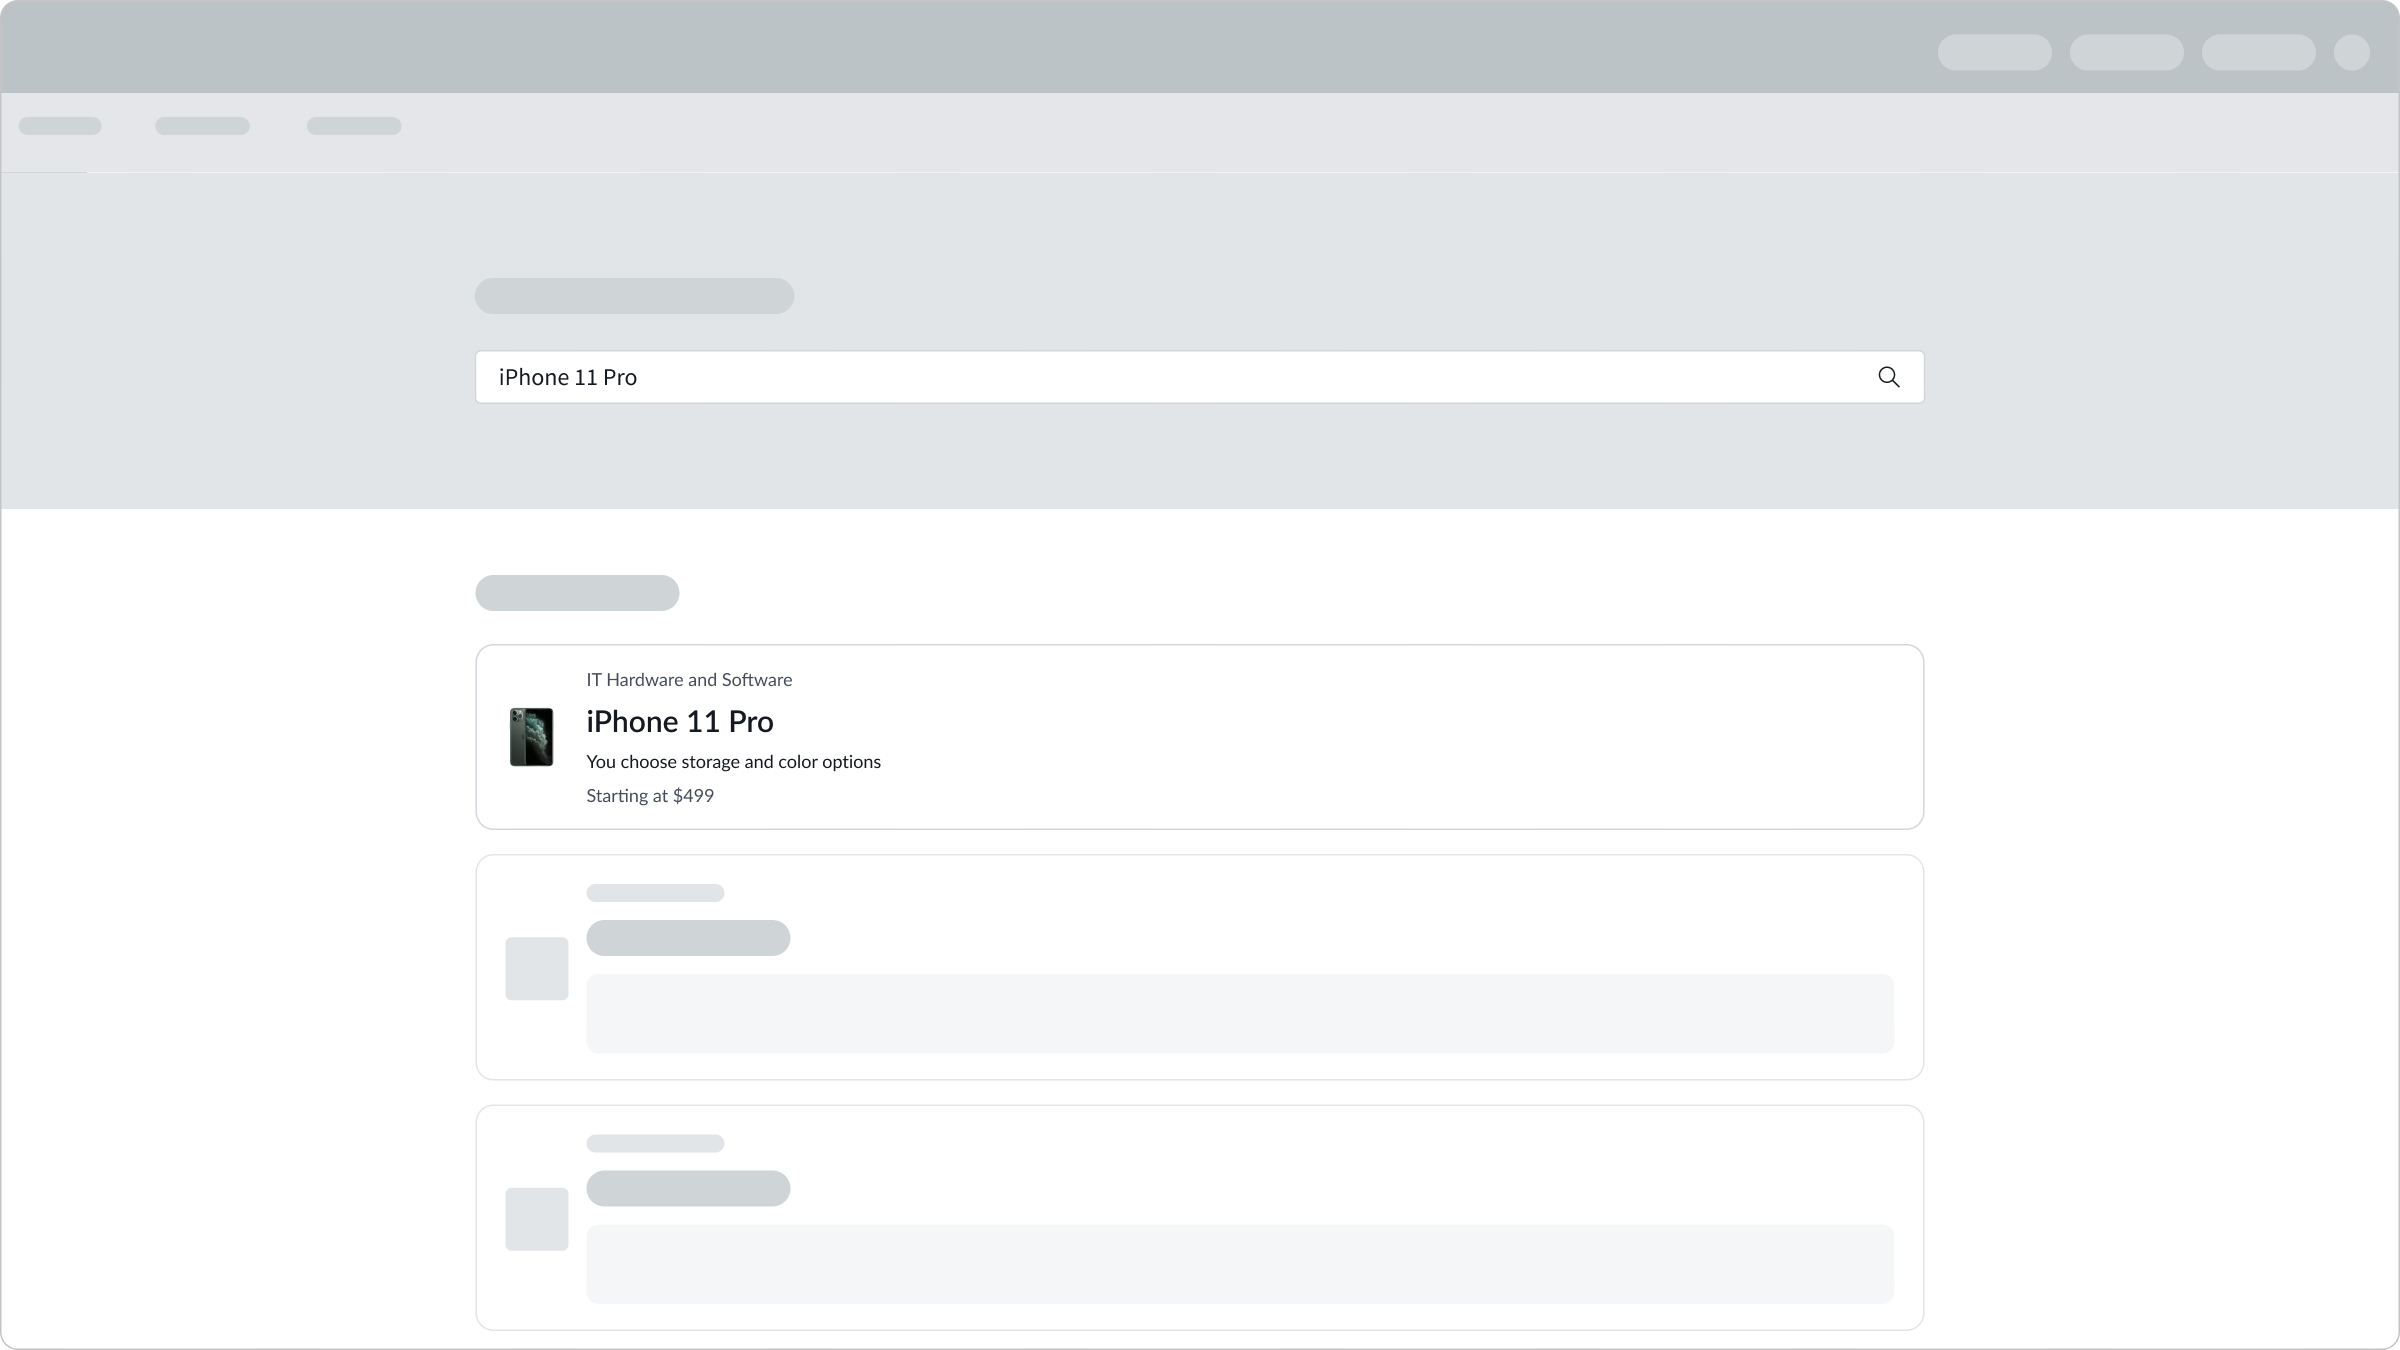Click the iPhone 11 Pro product thumbnail
This screenshot has height=1350, width=2400.
pos(531,737)
